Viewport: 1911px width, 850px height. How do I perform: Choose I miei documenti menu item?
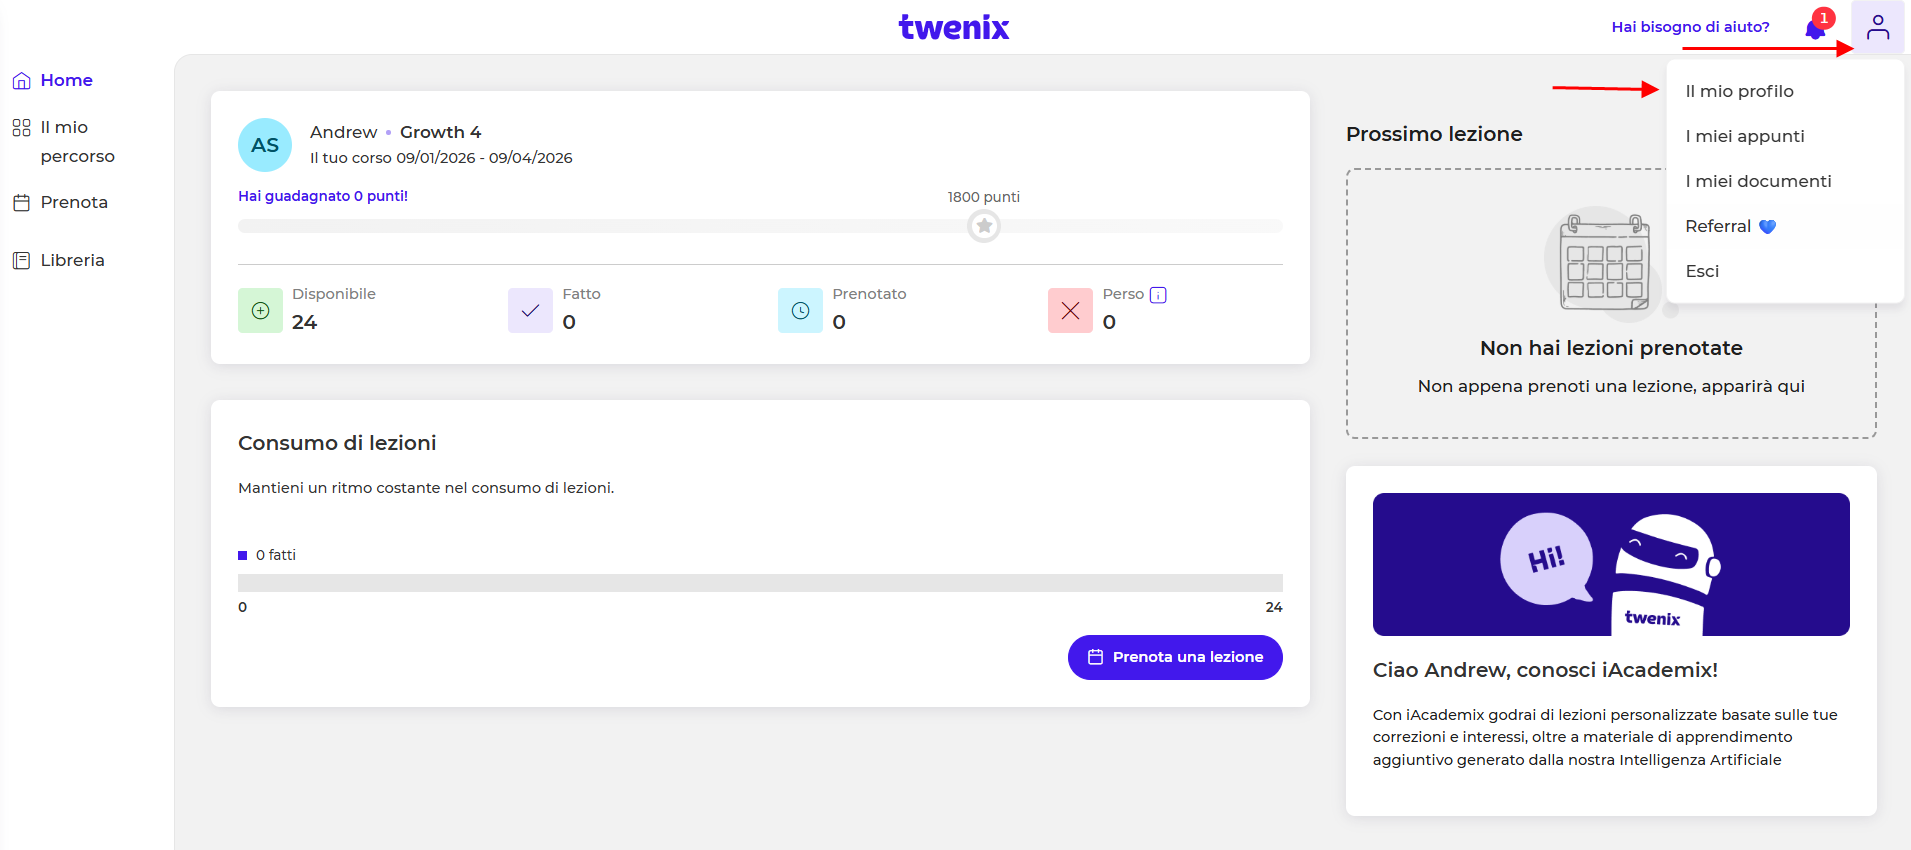[1758, 181]
